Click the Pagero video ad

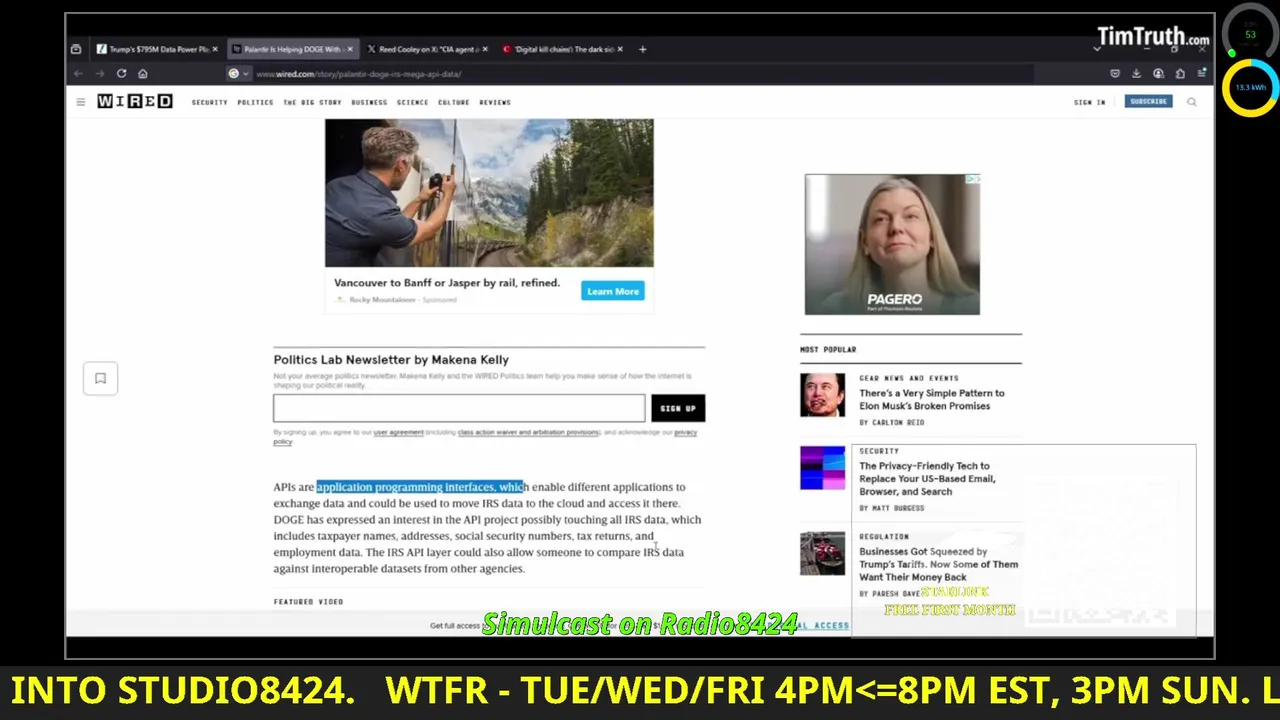point(892,244)
